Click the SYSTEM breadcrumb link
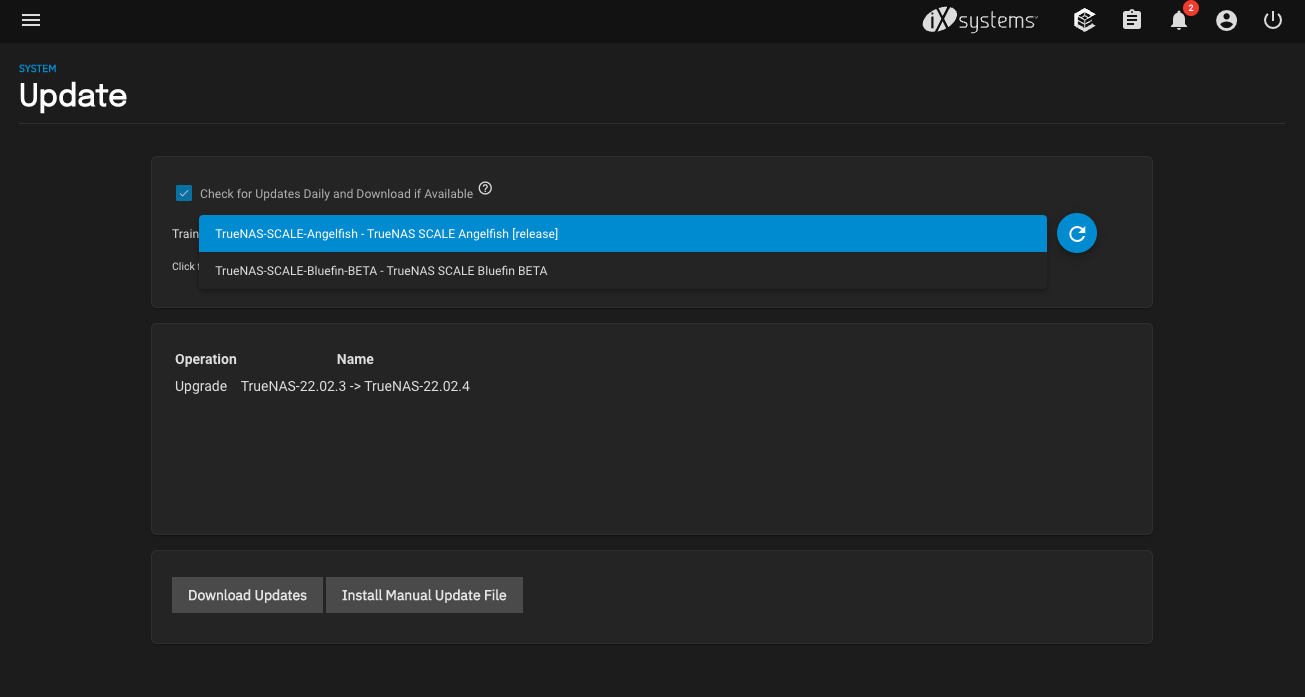 pos(38,69)
